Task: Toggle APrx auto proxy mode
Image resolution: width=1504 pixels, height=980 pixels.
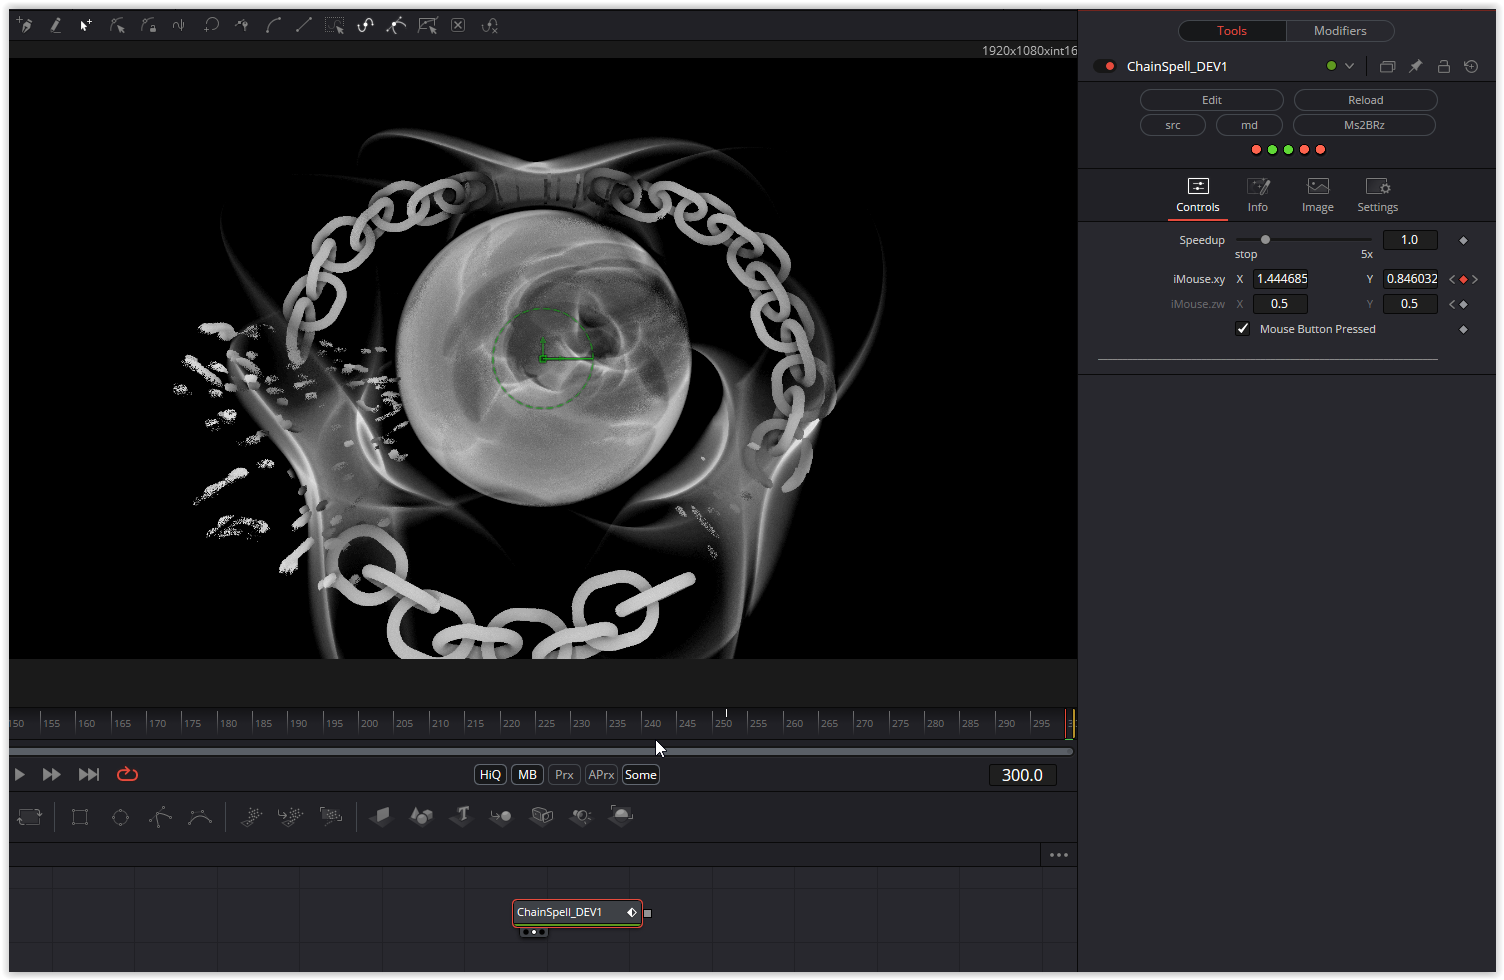Action: pos(601,775)
